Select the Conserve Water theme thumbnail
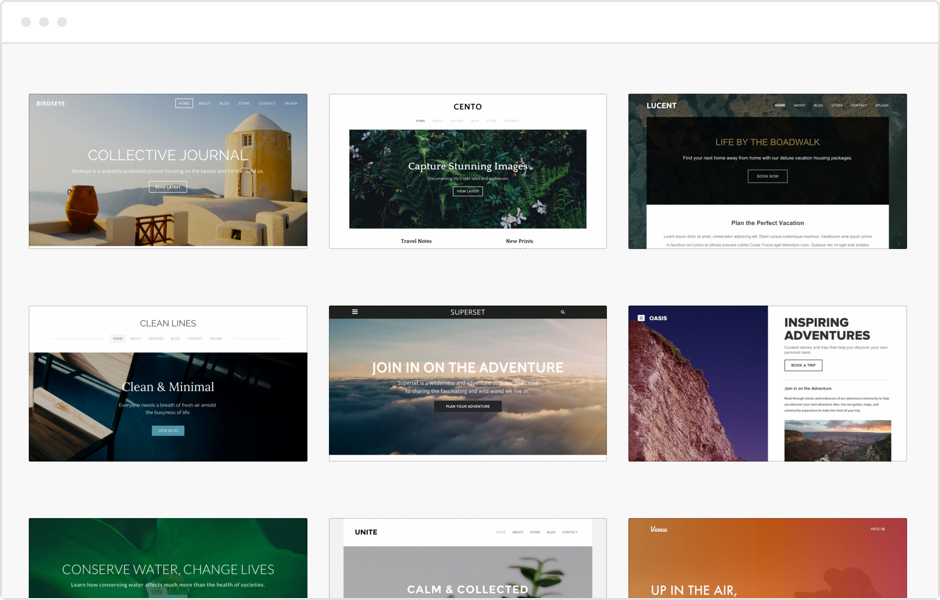940x600 pixels. (x=168, y=558)
